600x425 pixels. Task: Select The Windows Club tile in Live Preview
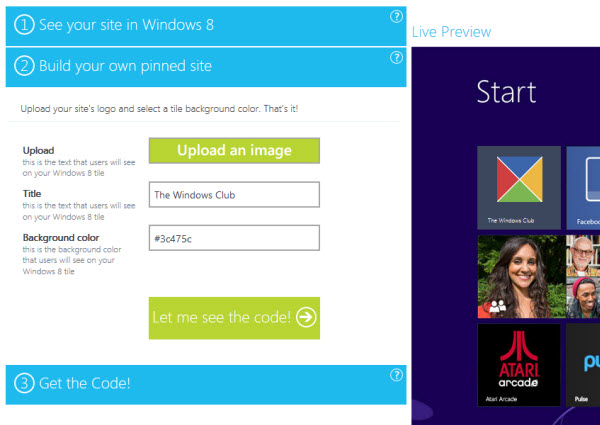point(519,187)
